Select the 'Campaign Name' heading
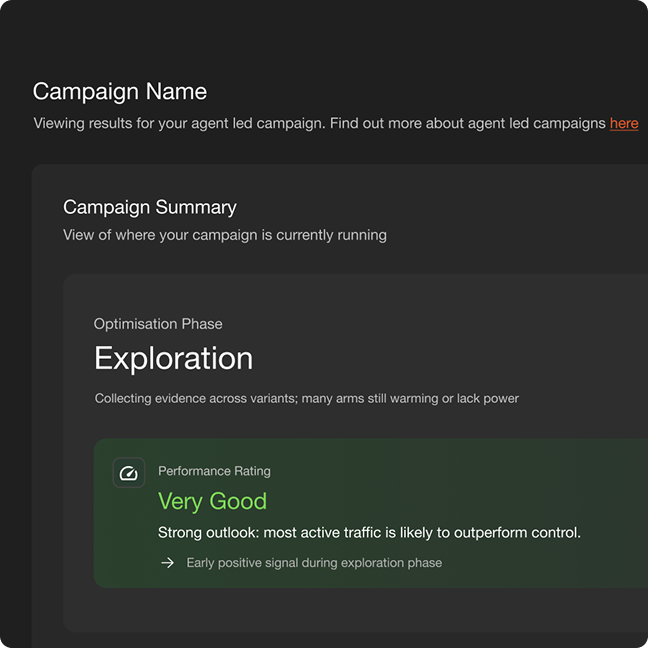This screenshot has height=648, width=648. [x=120, y=91]
